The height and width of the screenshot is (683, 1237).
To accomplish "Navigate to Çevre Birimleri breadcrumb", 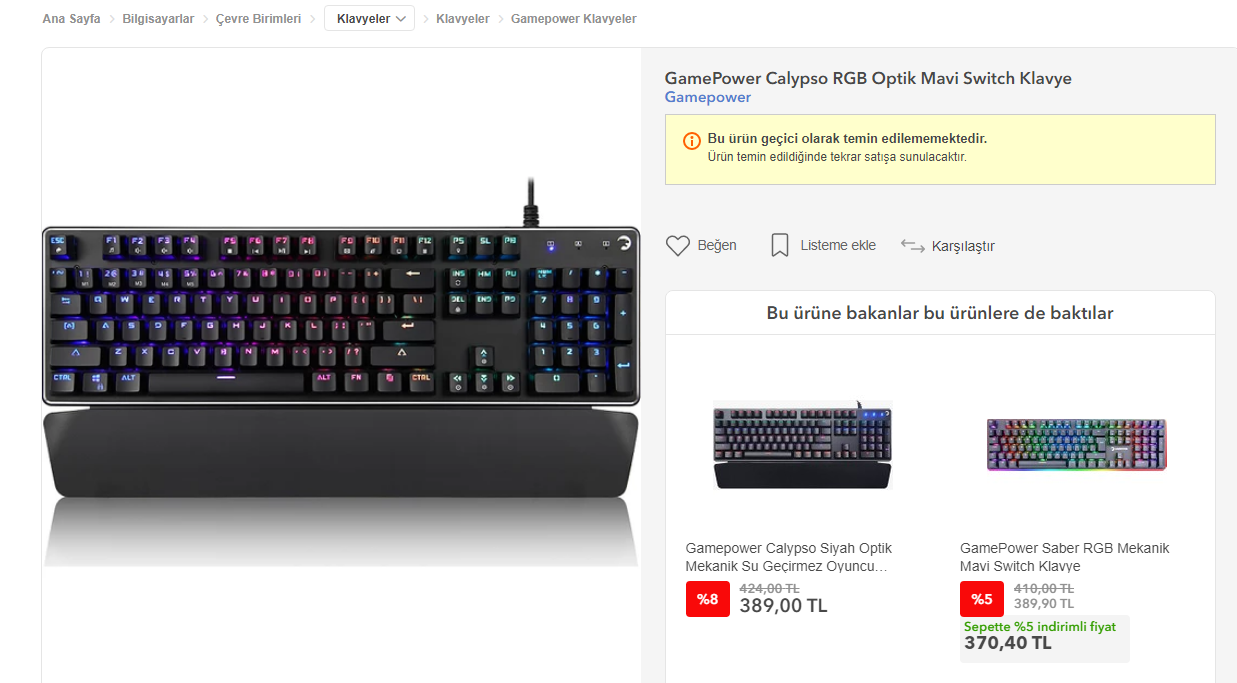I will (258, 19).
